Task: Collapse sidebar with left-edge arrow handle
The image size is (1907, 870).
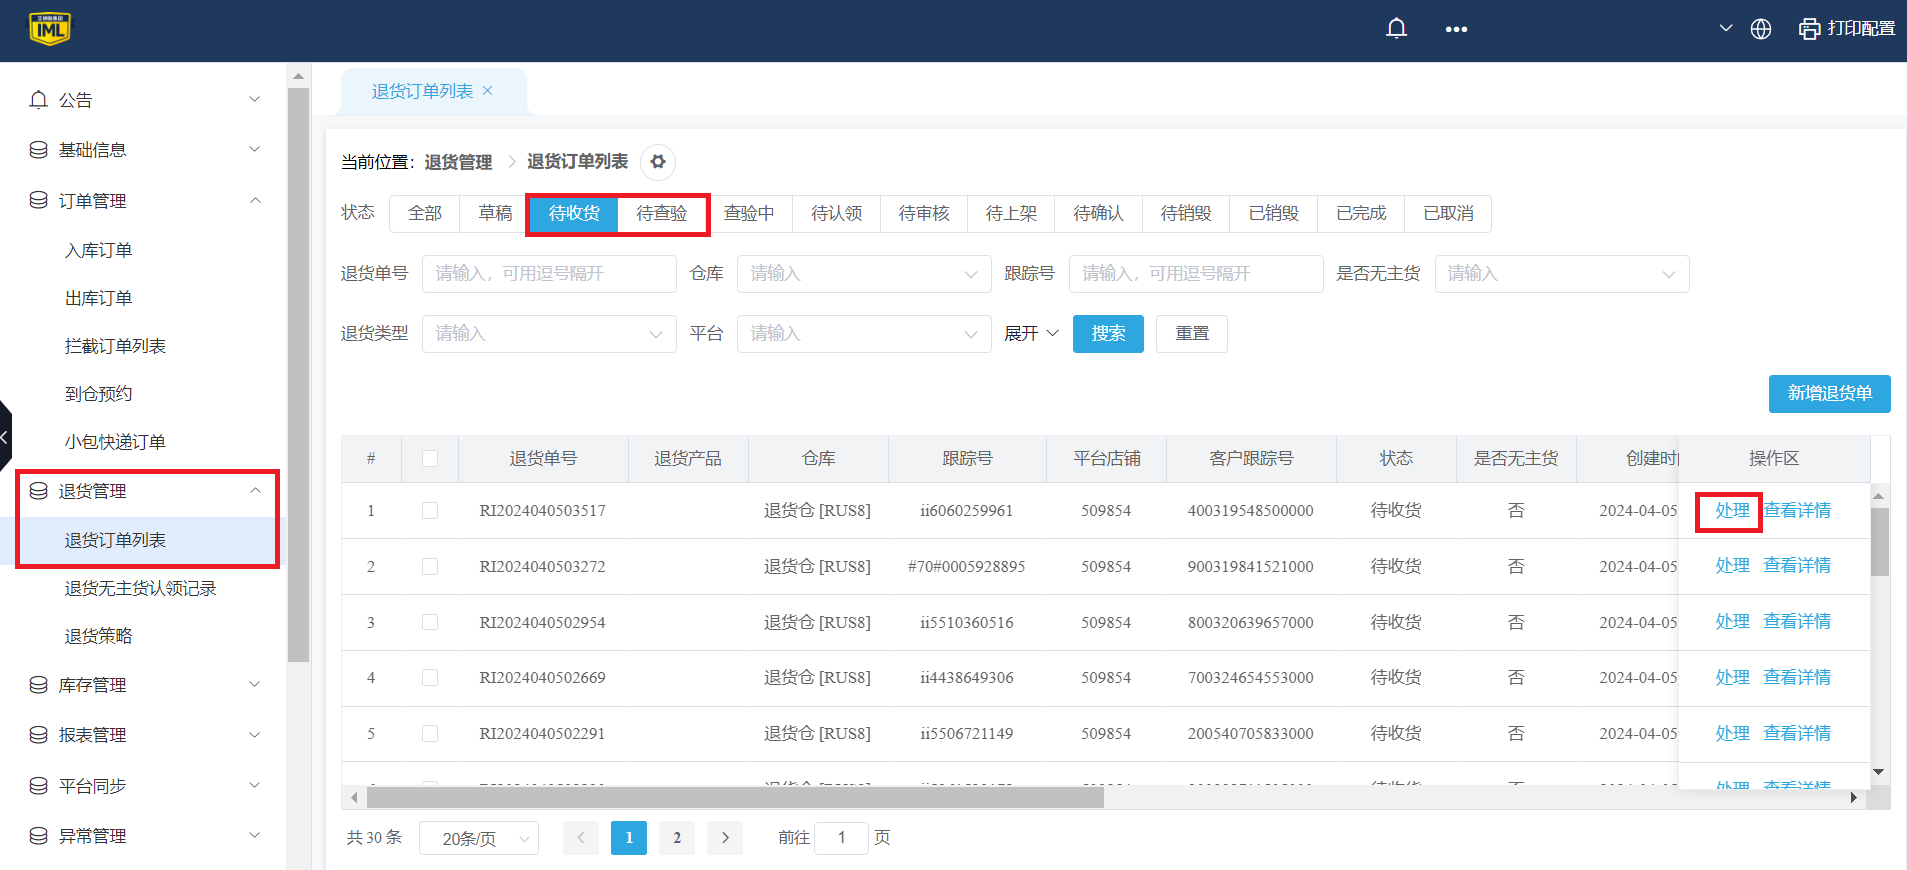Action: tap(5, 436)
